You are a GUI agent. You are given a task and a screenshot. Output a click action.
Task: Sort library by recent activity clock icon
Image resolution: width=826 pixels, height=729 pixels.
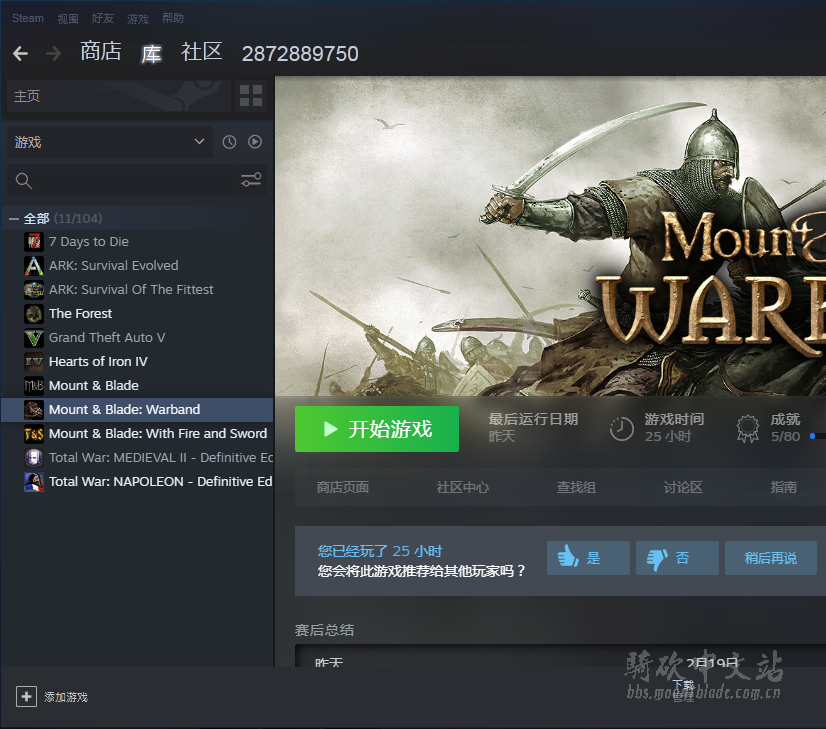pyautogui.click(x=229, y=142)
